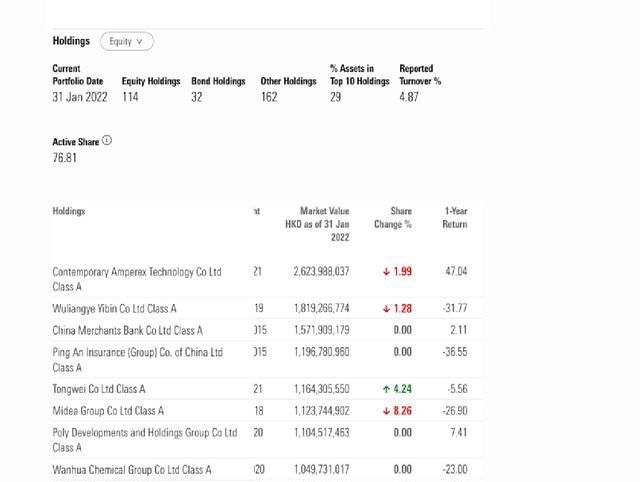Screen dimensions: 640x482
Task: Click the 1-Year Return column header
Action: (455, 218)
